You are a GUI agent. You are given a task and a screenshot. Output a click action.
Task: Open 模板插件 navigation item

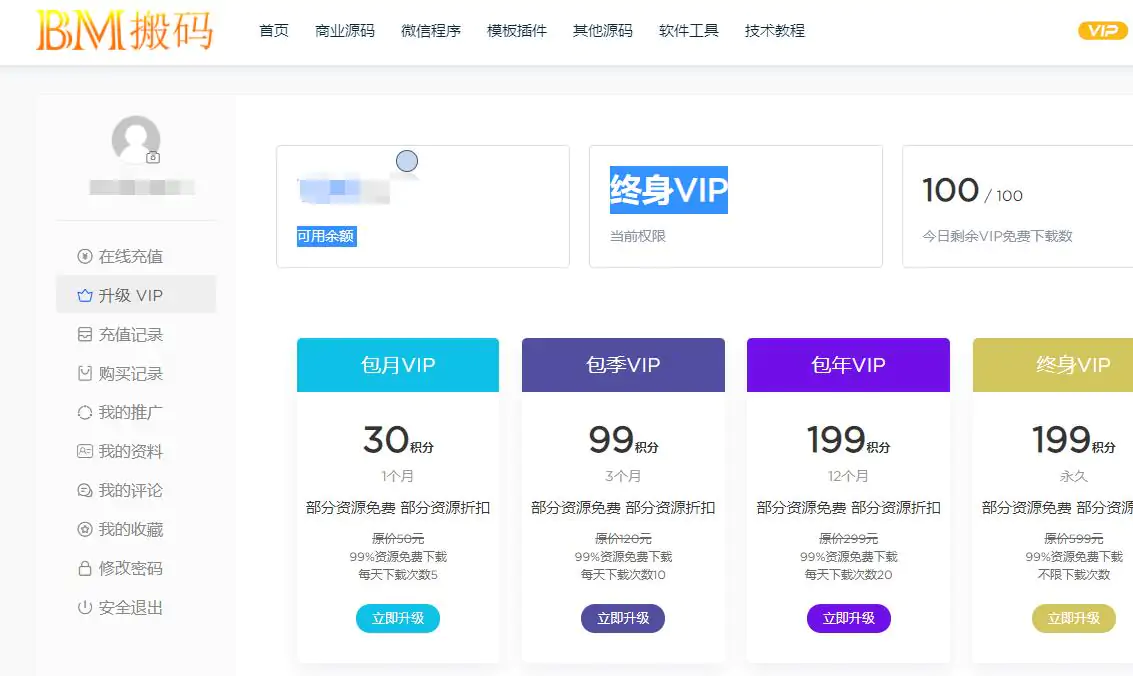[x=517, y=30]
